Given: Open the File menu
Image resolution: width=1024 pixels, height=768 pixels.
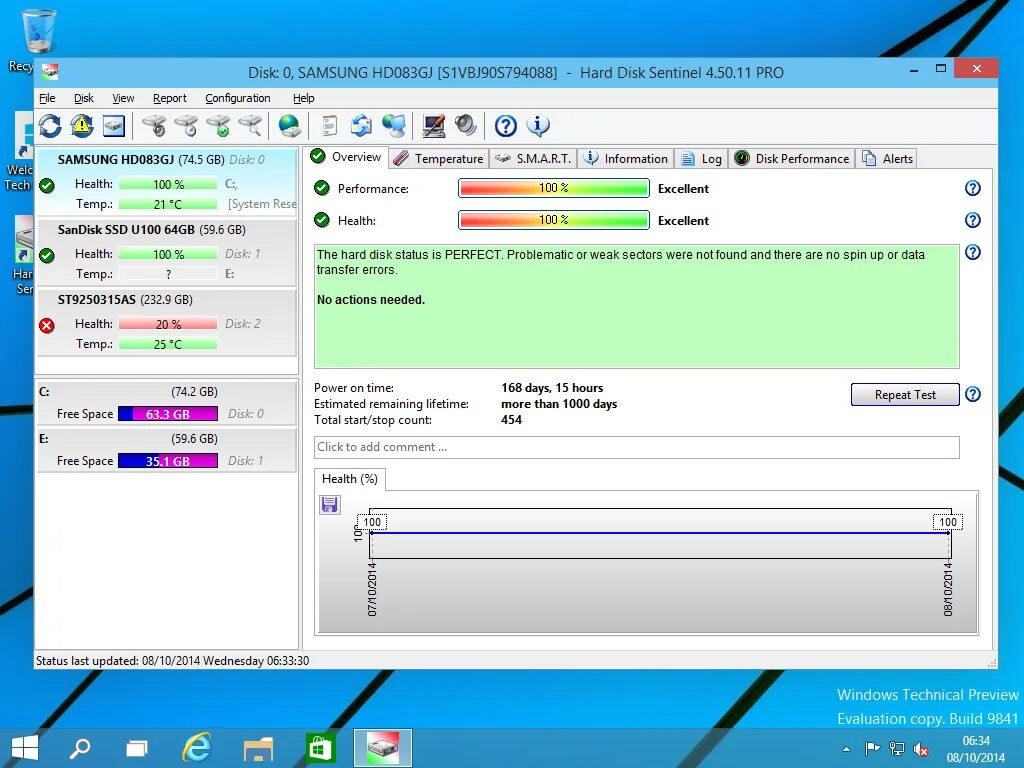Looking at the screenshot, I should [x=47, y=98].
